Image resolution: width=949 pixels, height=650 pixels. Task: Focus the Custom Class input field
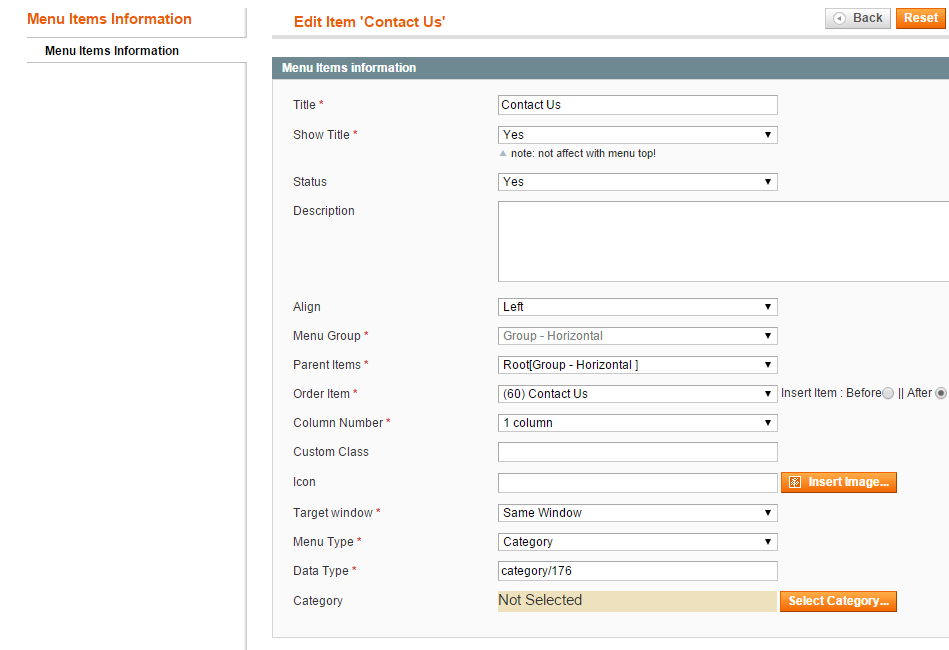coord(637,452)
